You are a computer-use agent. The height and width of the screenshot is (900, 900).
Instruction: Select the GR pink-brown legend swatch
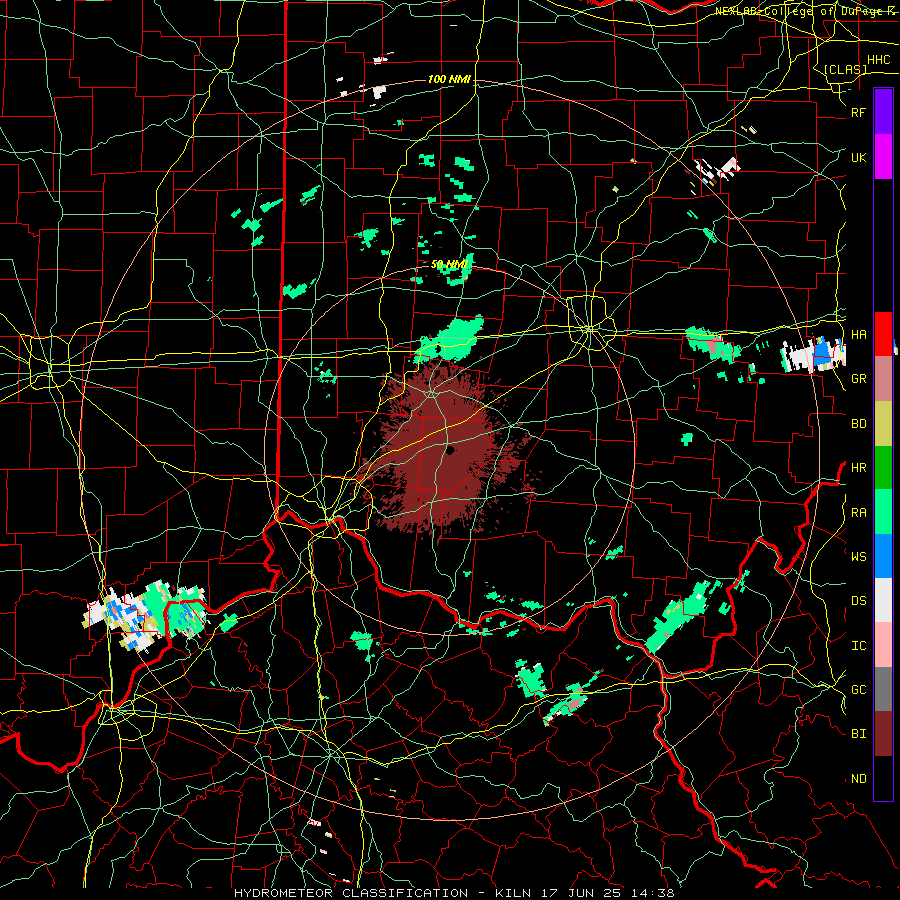[883, 378]
